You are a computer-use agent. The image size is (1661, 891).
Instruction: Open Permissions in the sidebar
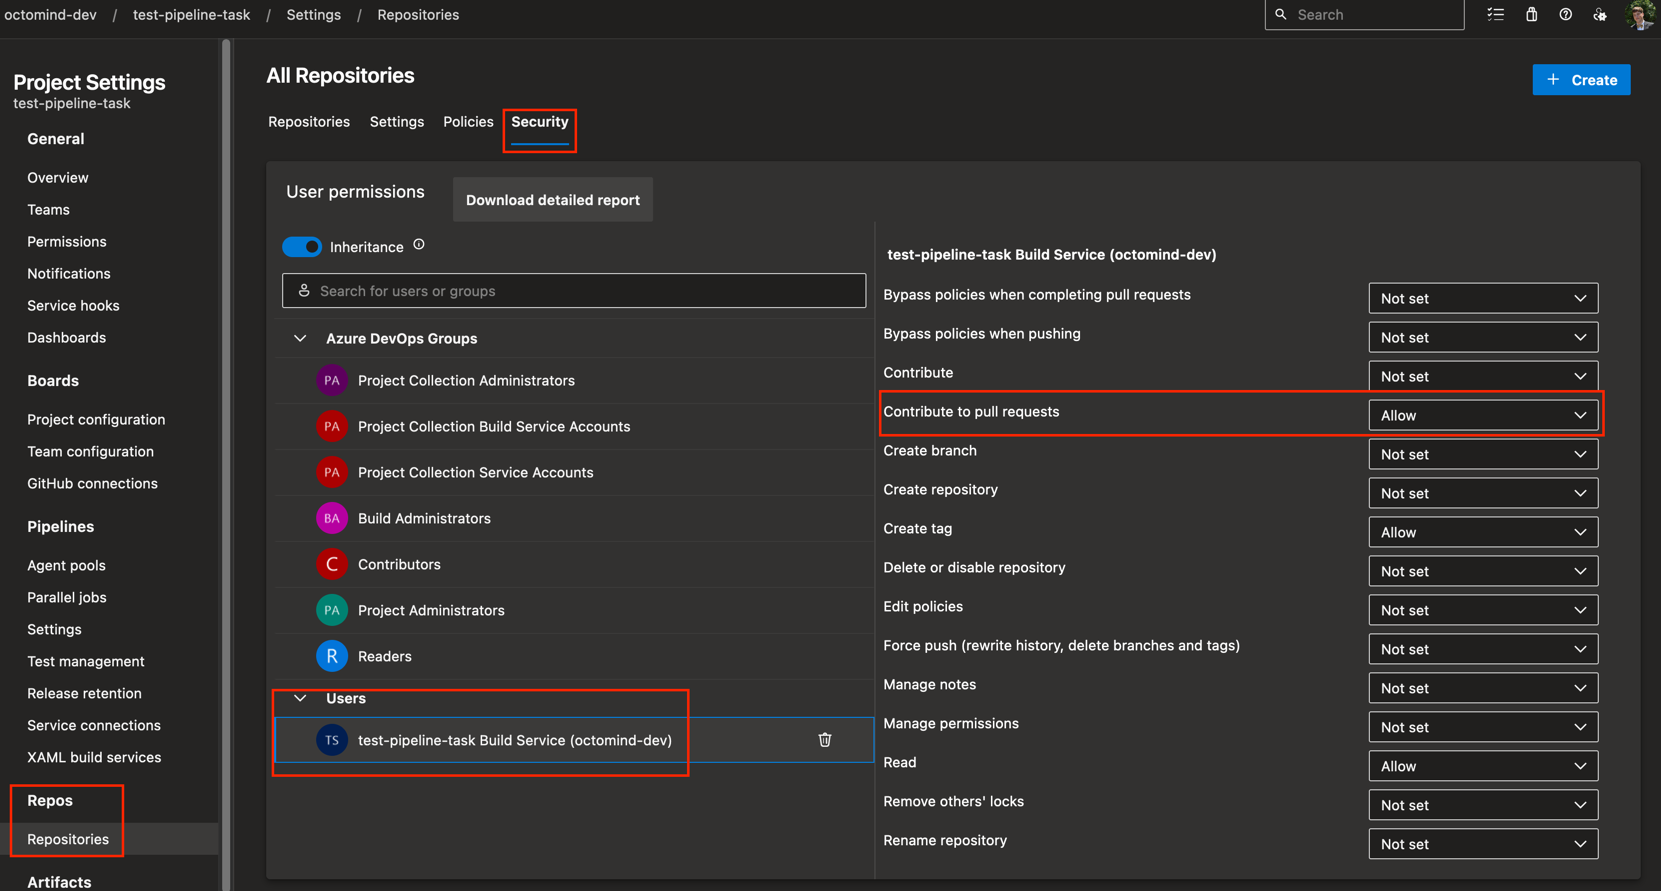(x=67, y=242)
